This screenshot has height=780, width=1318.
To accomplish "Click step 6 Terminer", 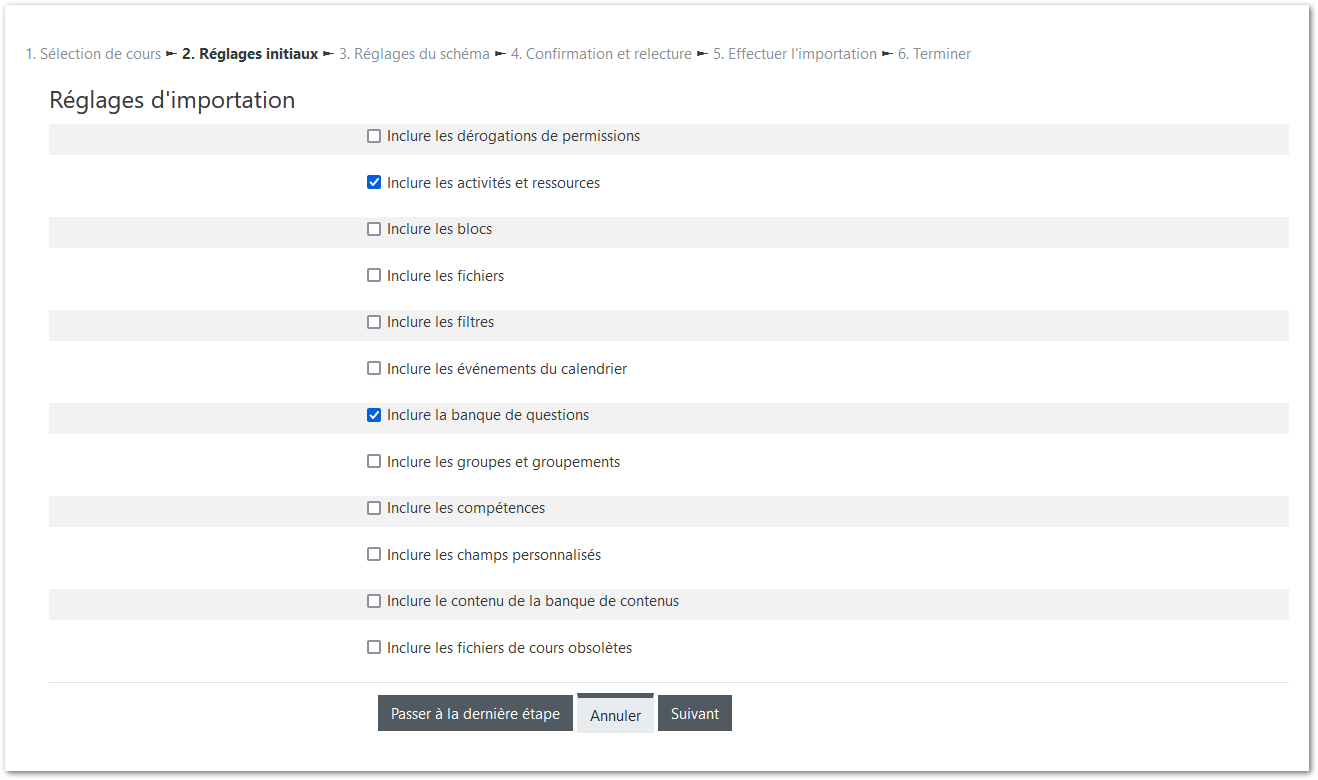I will point(934,54).
